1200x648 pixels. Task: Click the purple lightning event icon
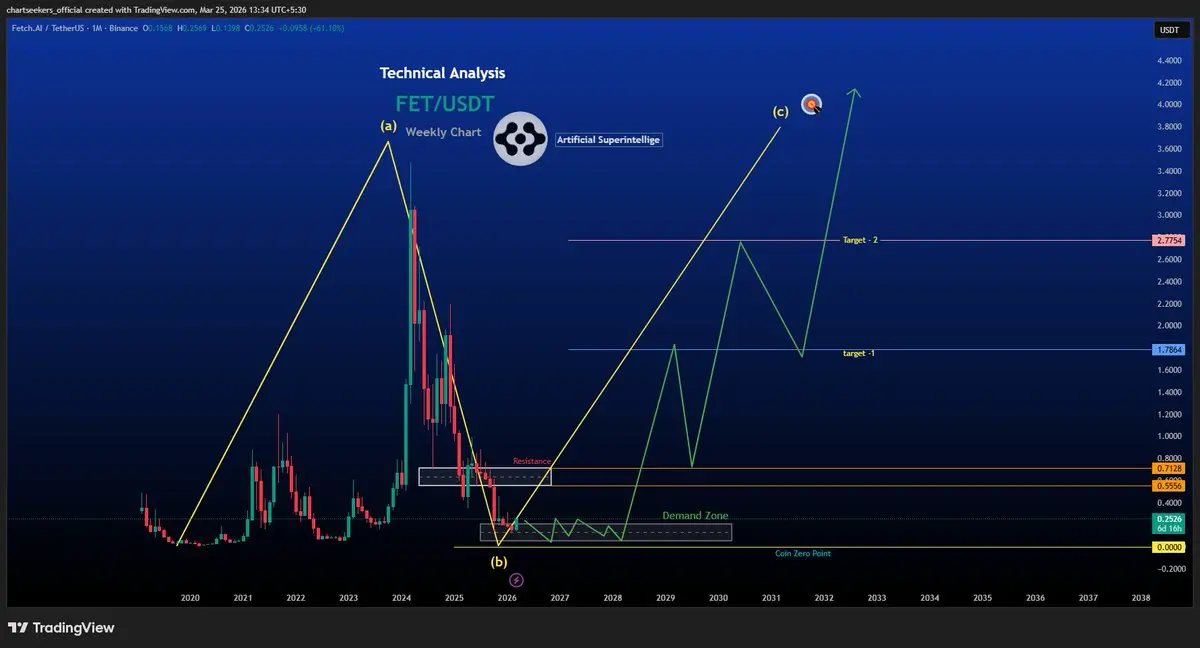pos(516,580)
